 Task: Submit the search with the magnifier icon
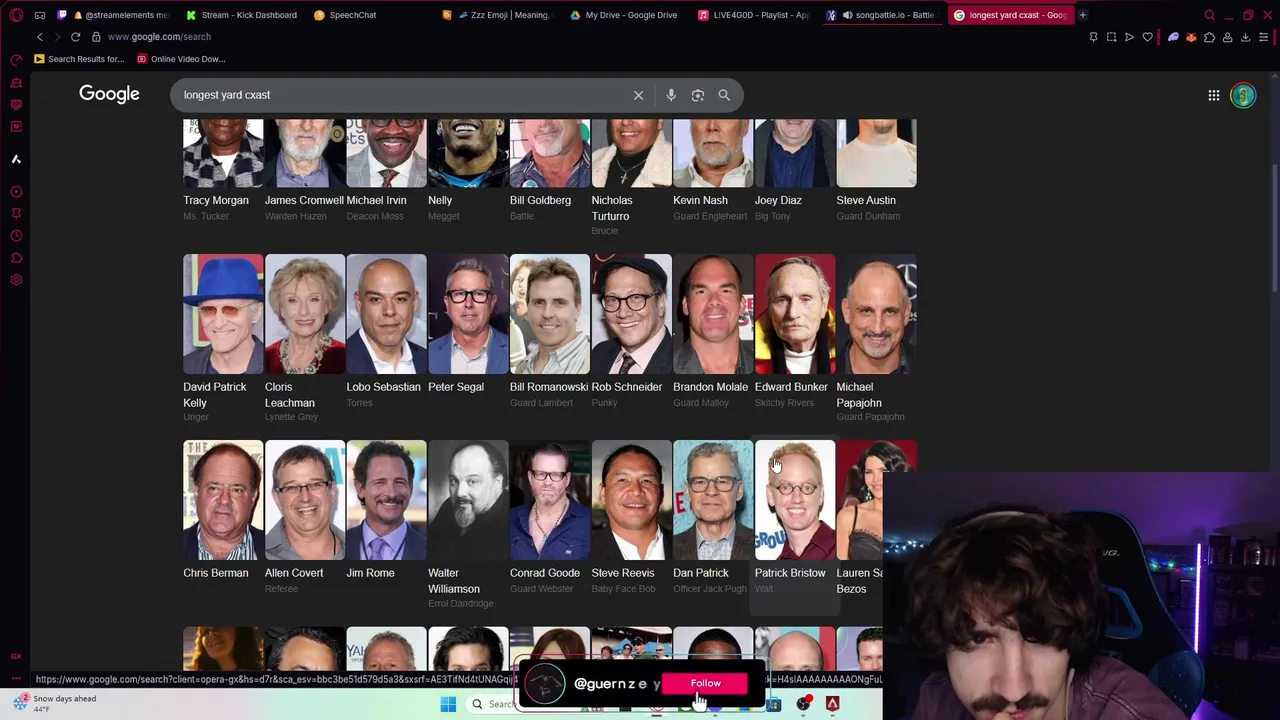point(724,95)
